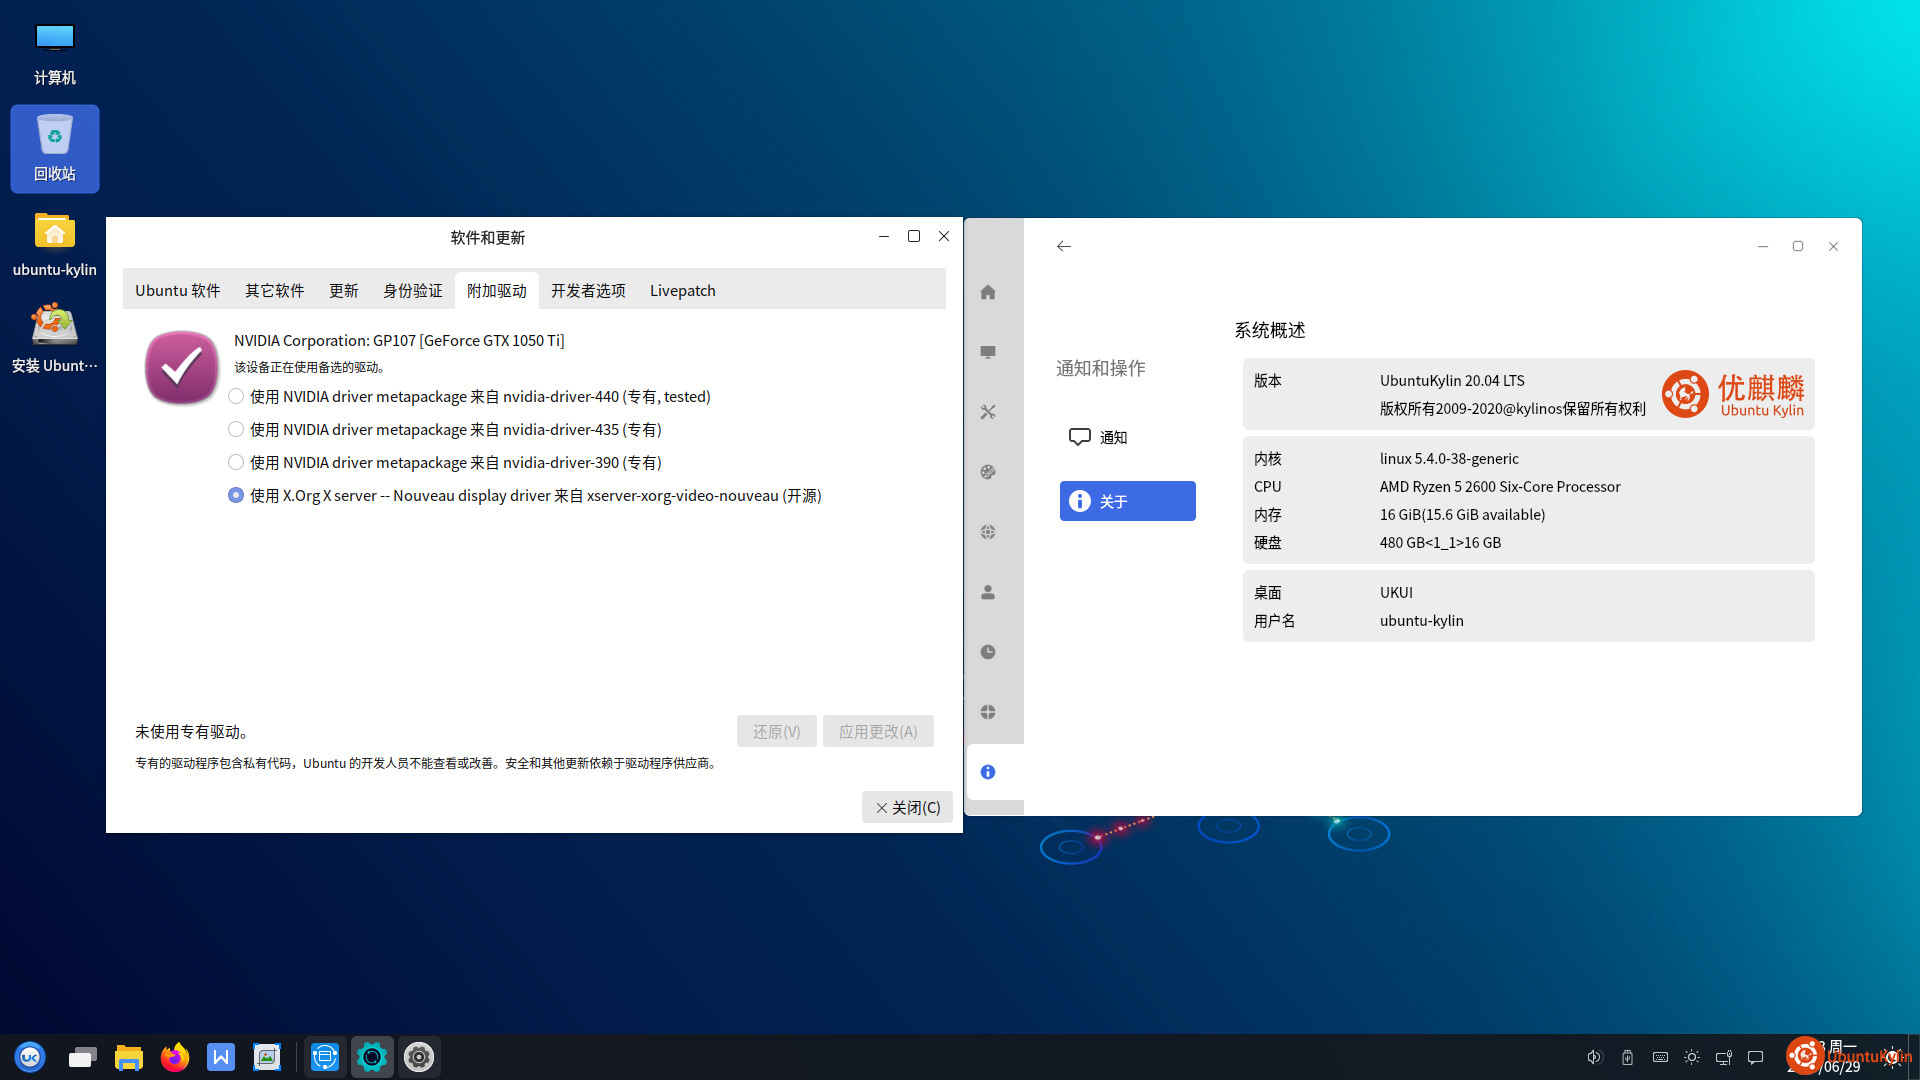This screenshot has height=1080, width=1920.
Task: Open the Livepatch tab
Action: click(682, 291)
